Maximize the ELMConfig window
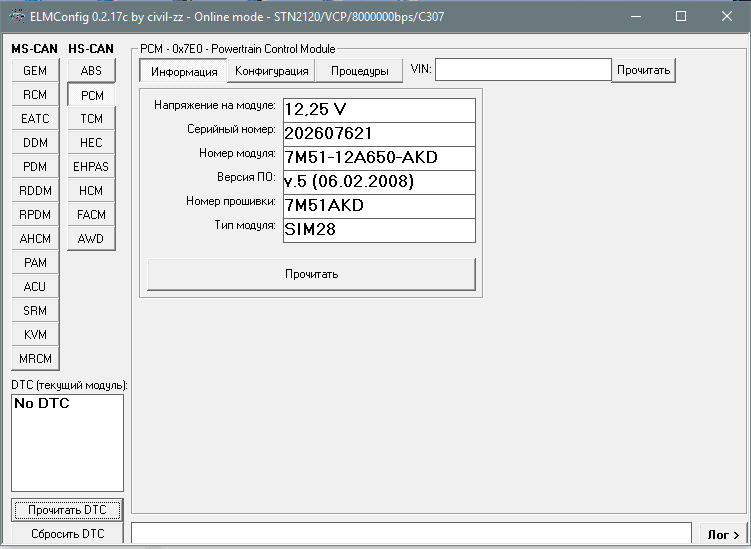This screenshot has width=751, height=549. [681, 16]
